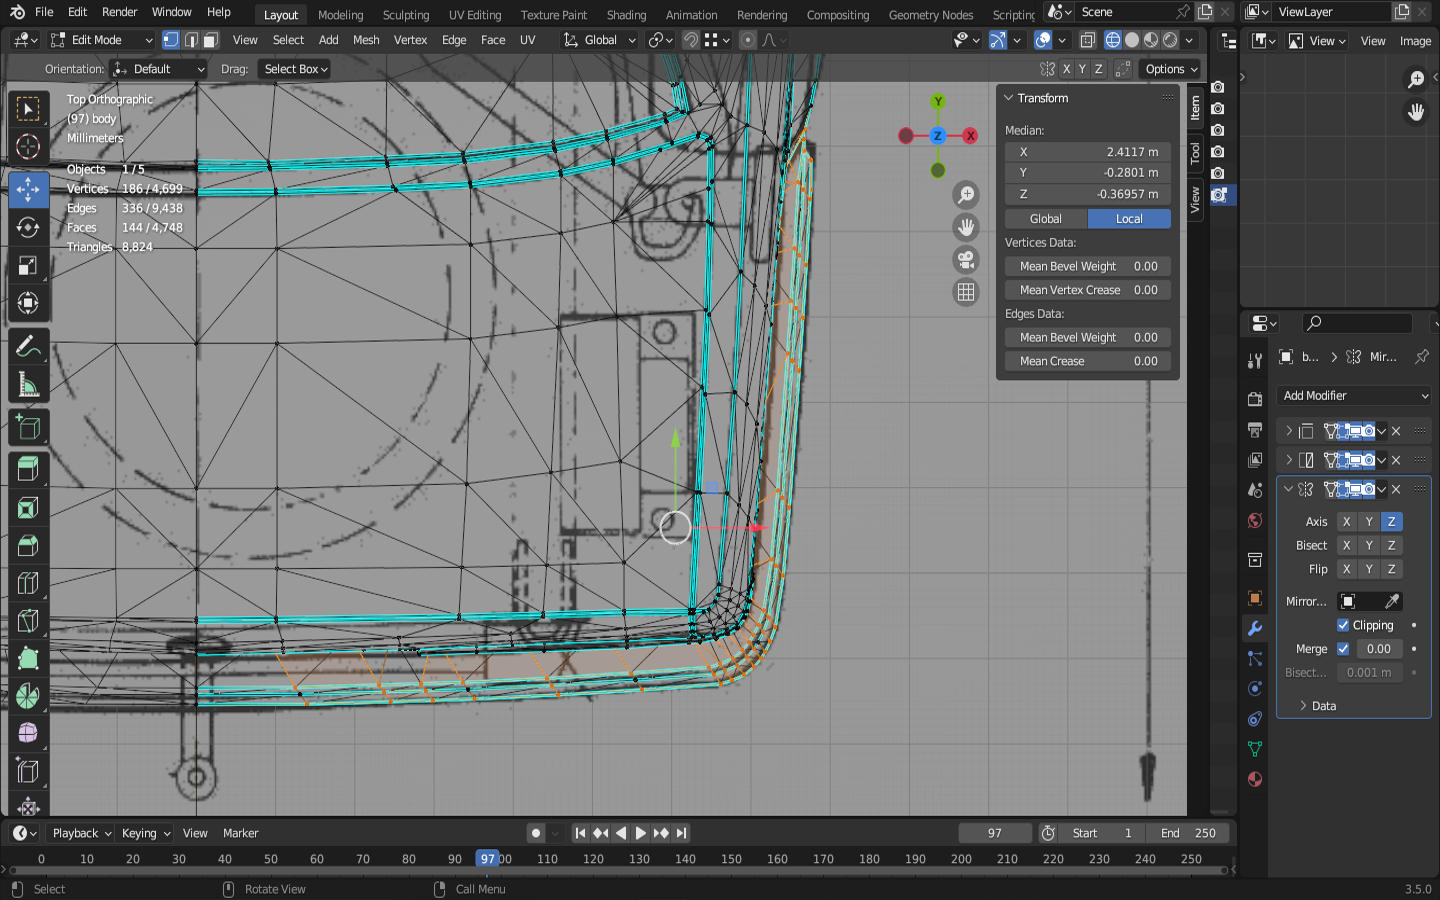Choose the 3D Cursor tool

(28, 147)
